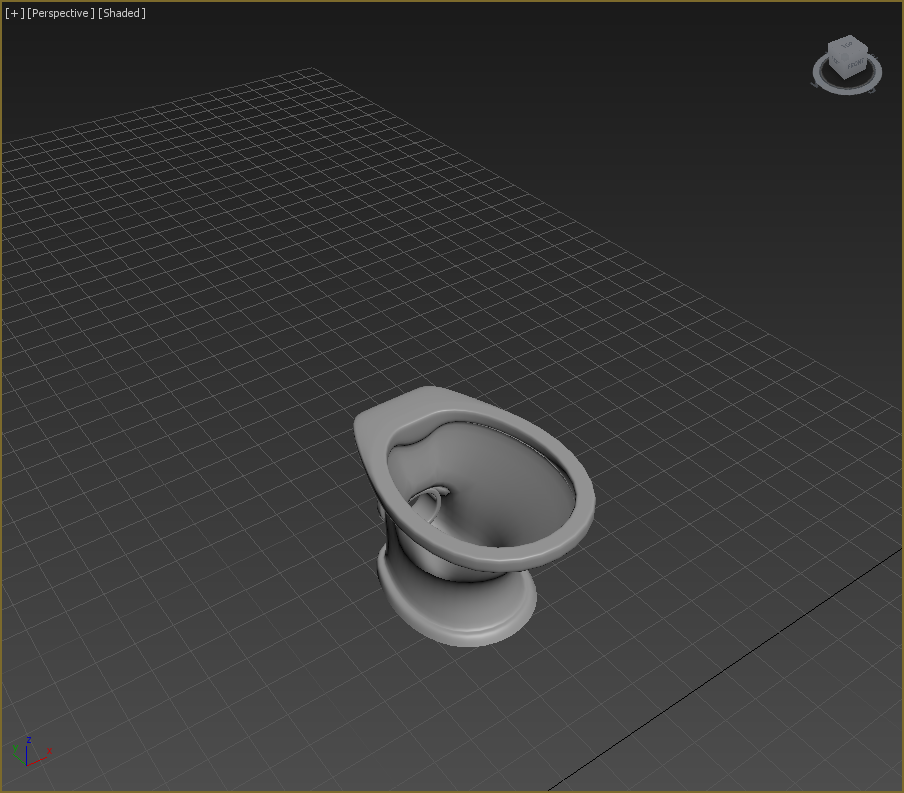Screen dimensions: 904x793
Task: Click the green Y axis label on tripod
Action: point(15,748)
